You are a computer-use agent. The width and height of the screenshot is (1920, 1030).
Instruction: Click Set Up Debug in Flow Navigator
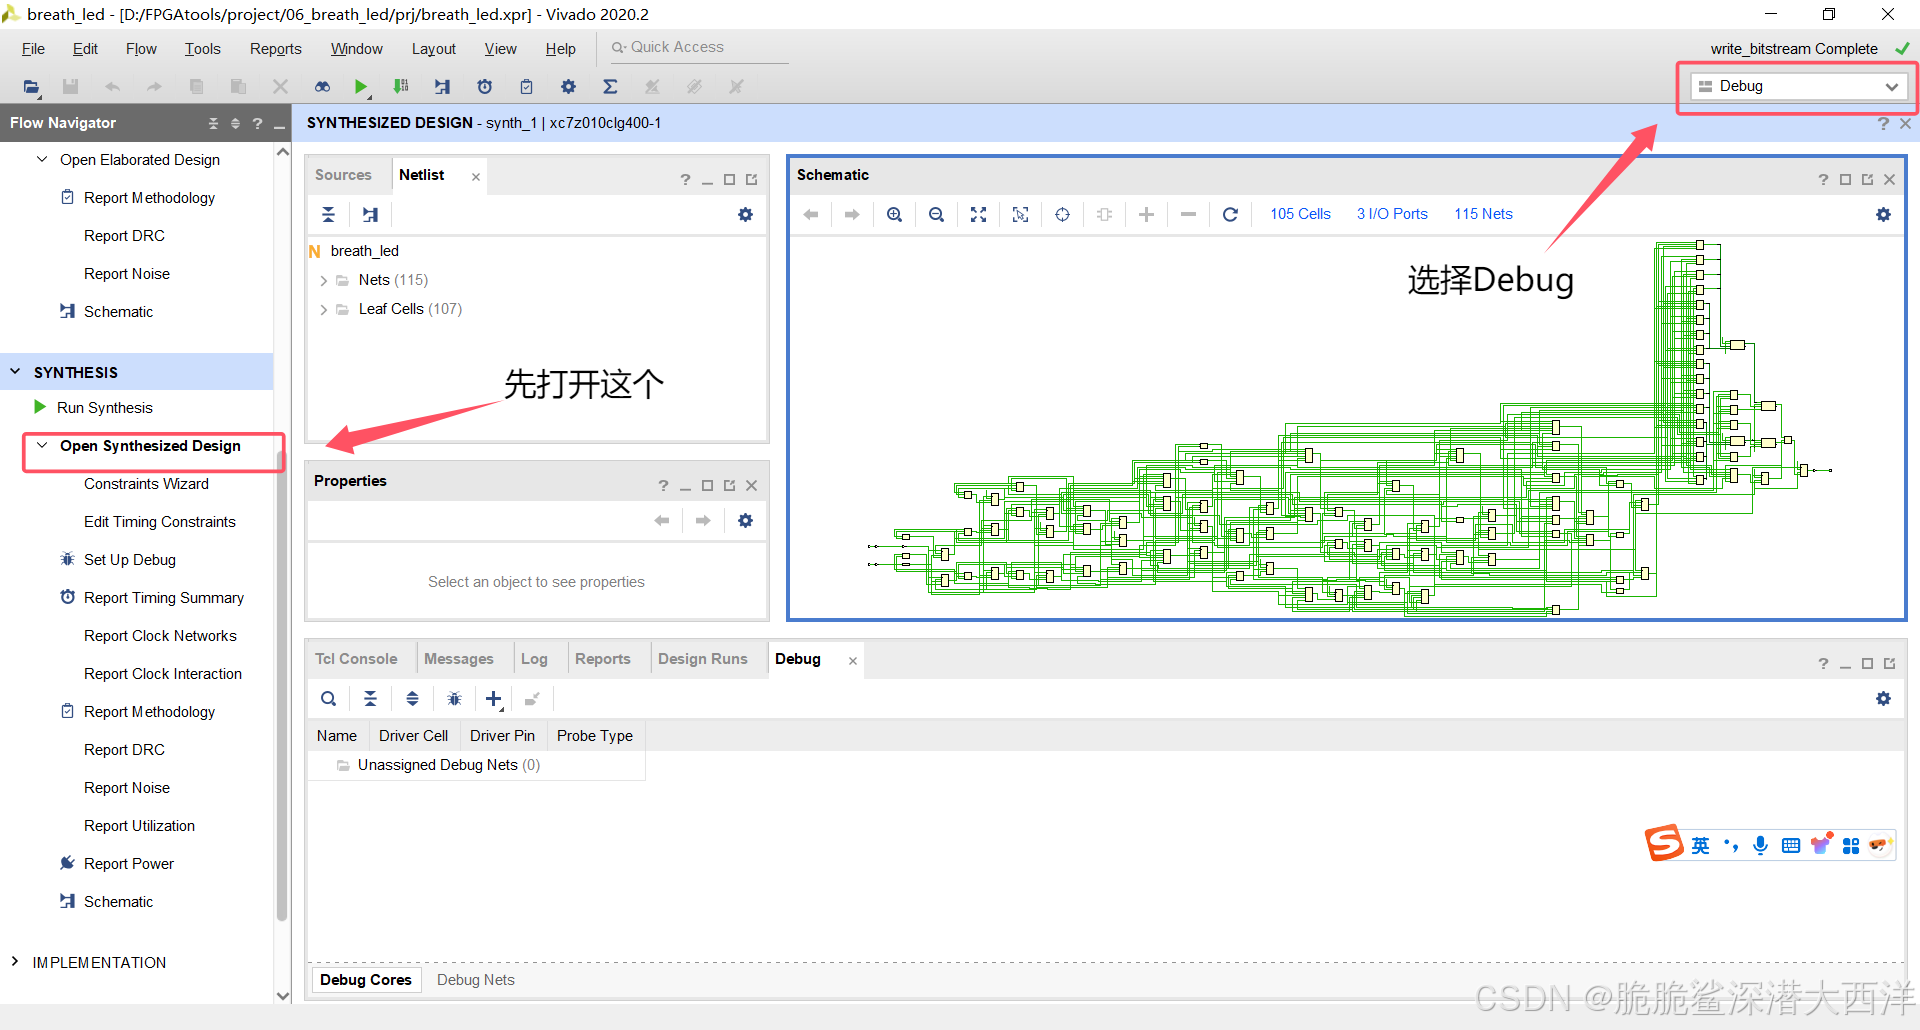coord(130,560)
